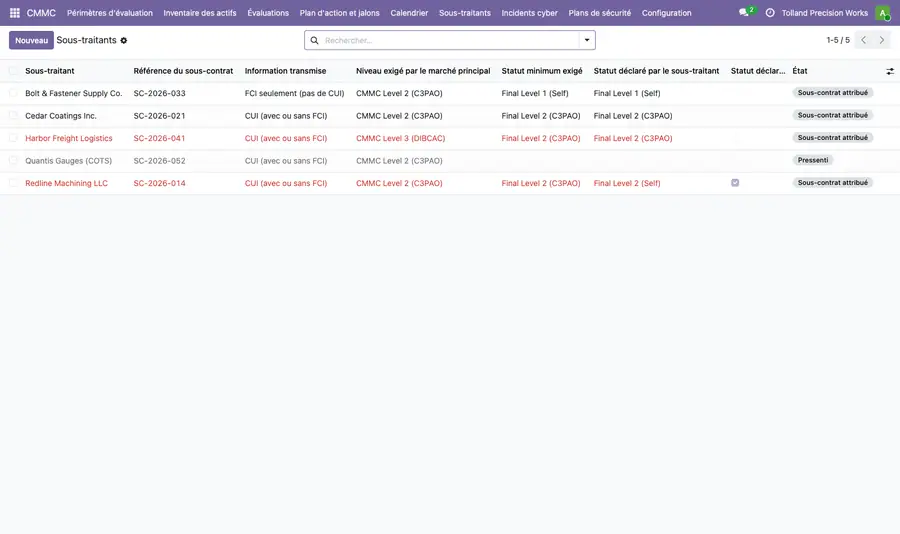Sort by Sous-traitant column header

click(49, 71)
